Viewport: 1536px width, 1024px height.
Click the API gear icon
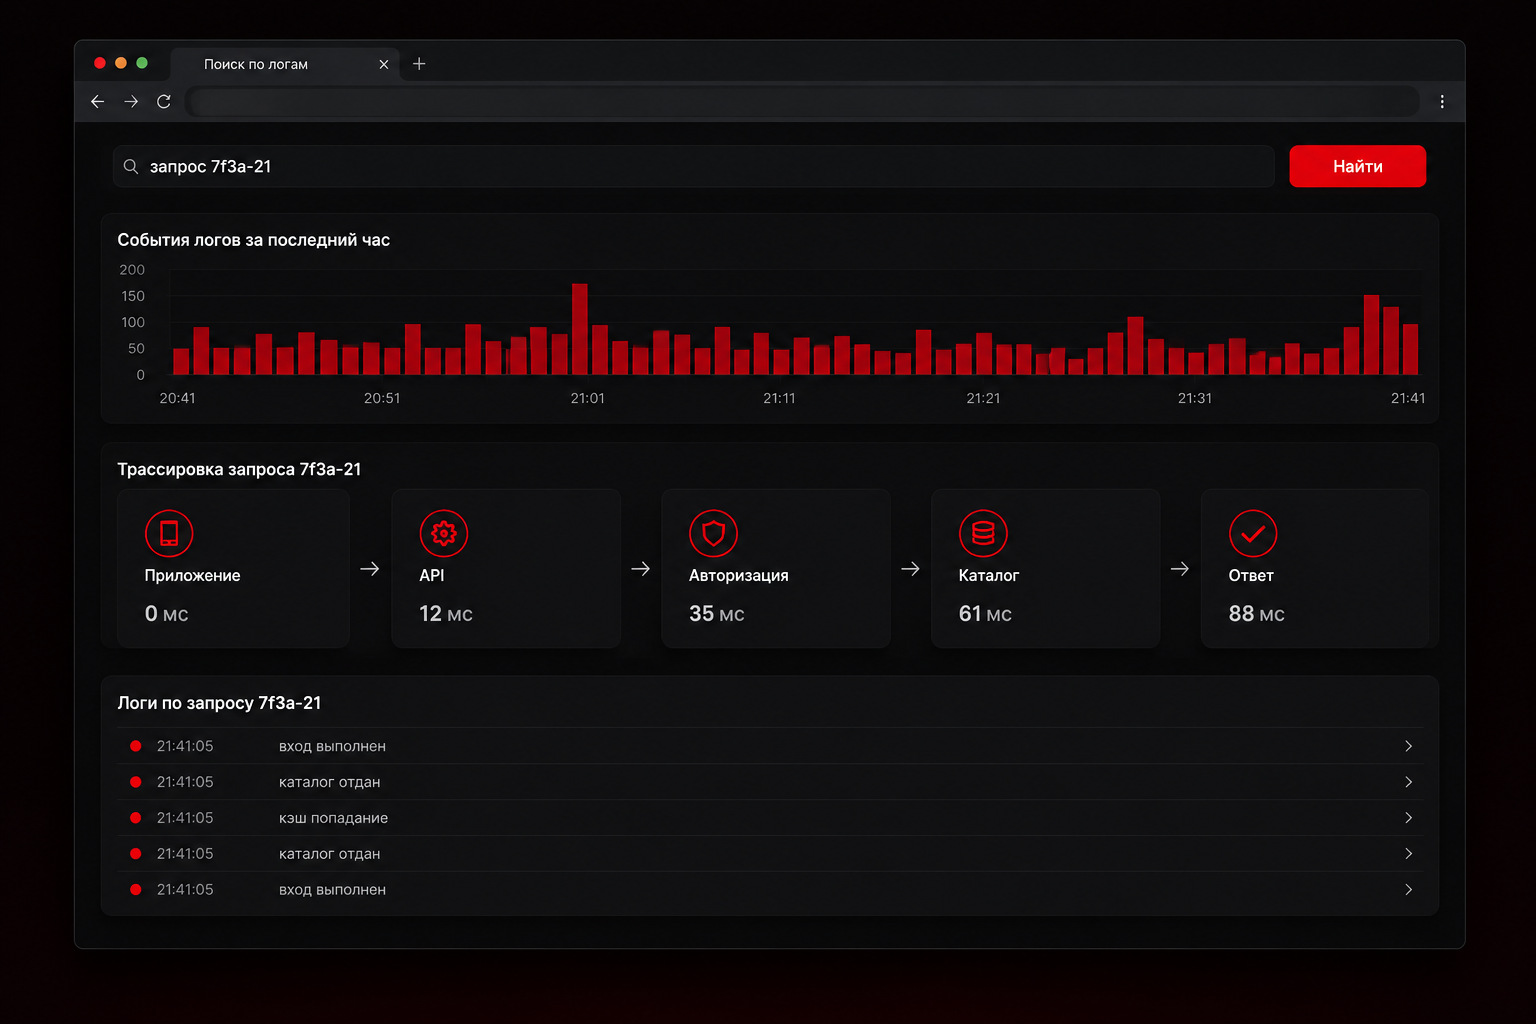[x=443, y=534]
